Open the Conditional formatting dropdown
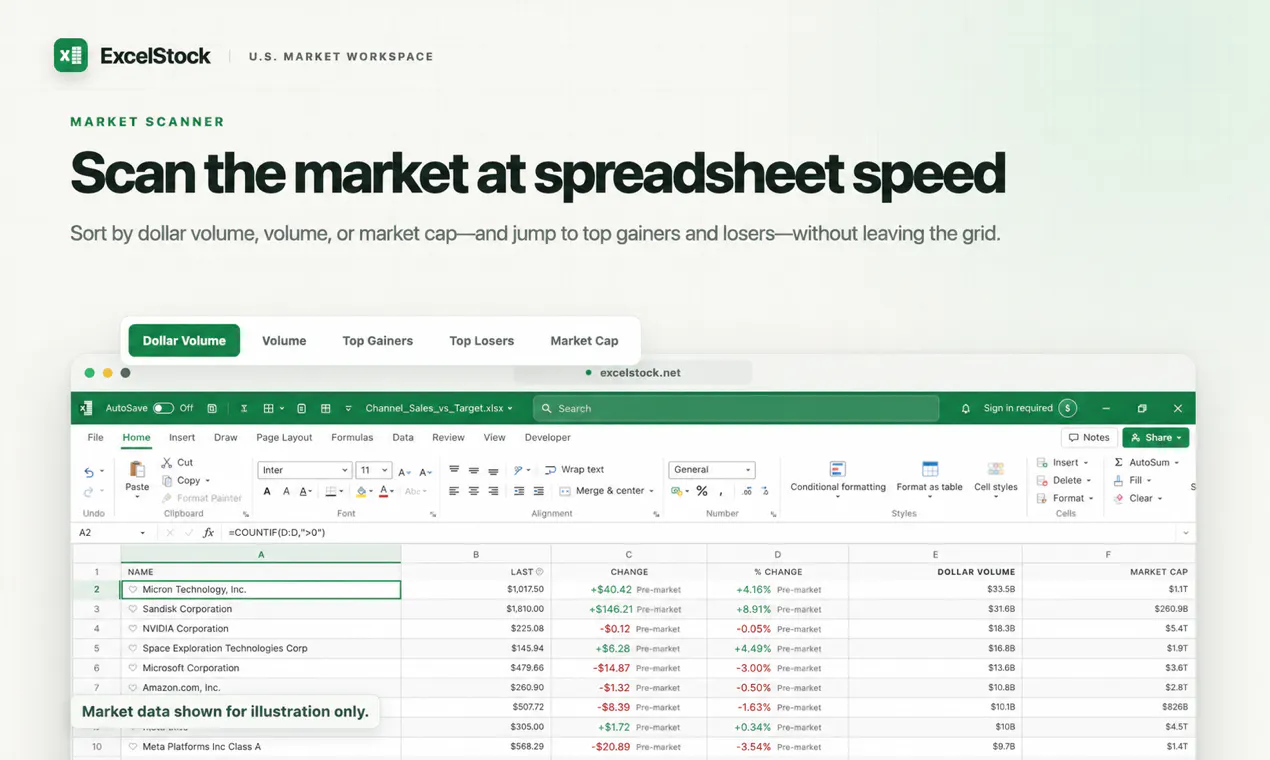Screen dimensions: 1270x760 [x=838, y=479]
